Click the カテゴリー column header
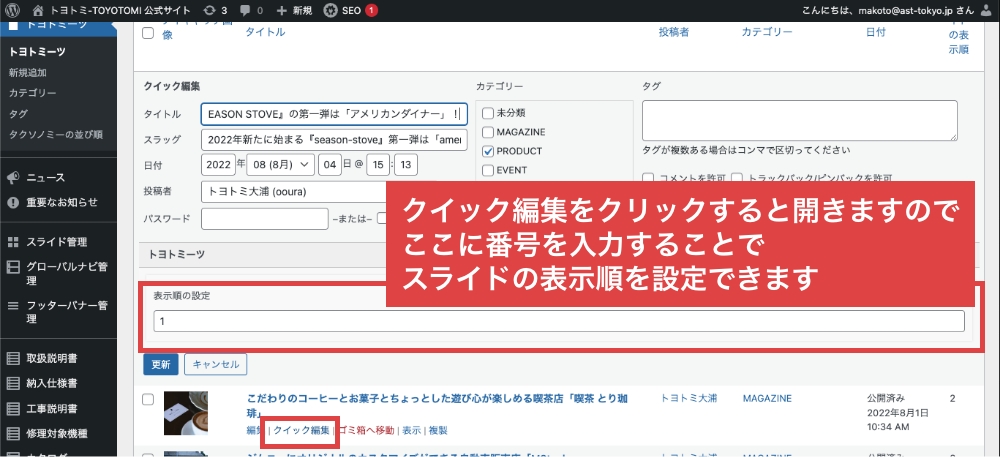This screenshot has width=1000, height=457. pos(767,32)
